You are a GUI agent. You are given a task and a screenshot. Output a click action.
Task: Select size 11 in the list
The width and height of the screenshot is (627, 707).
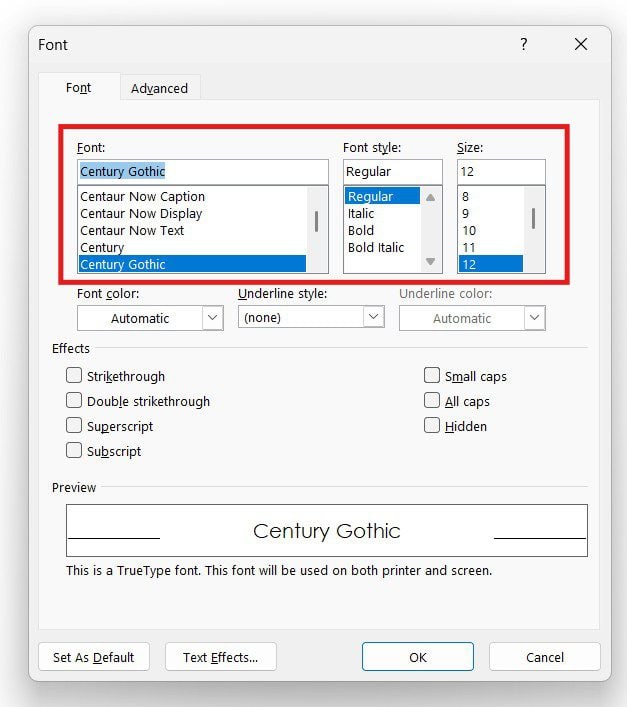click(490, 248)
